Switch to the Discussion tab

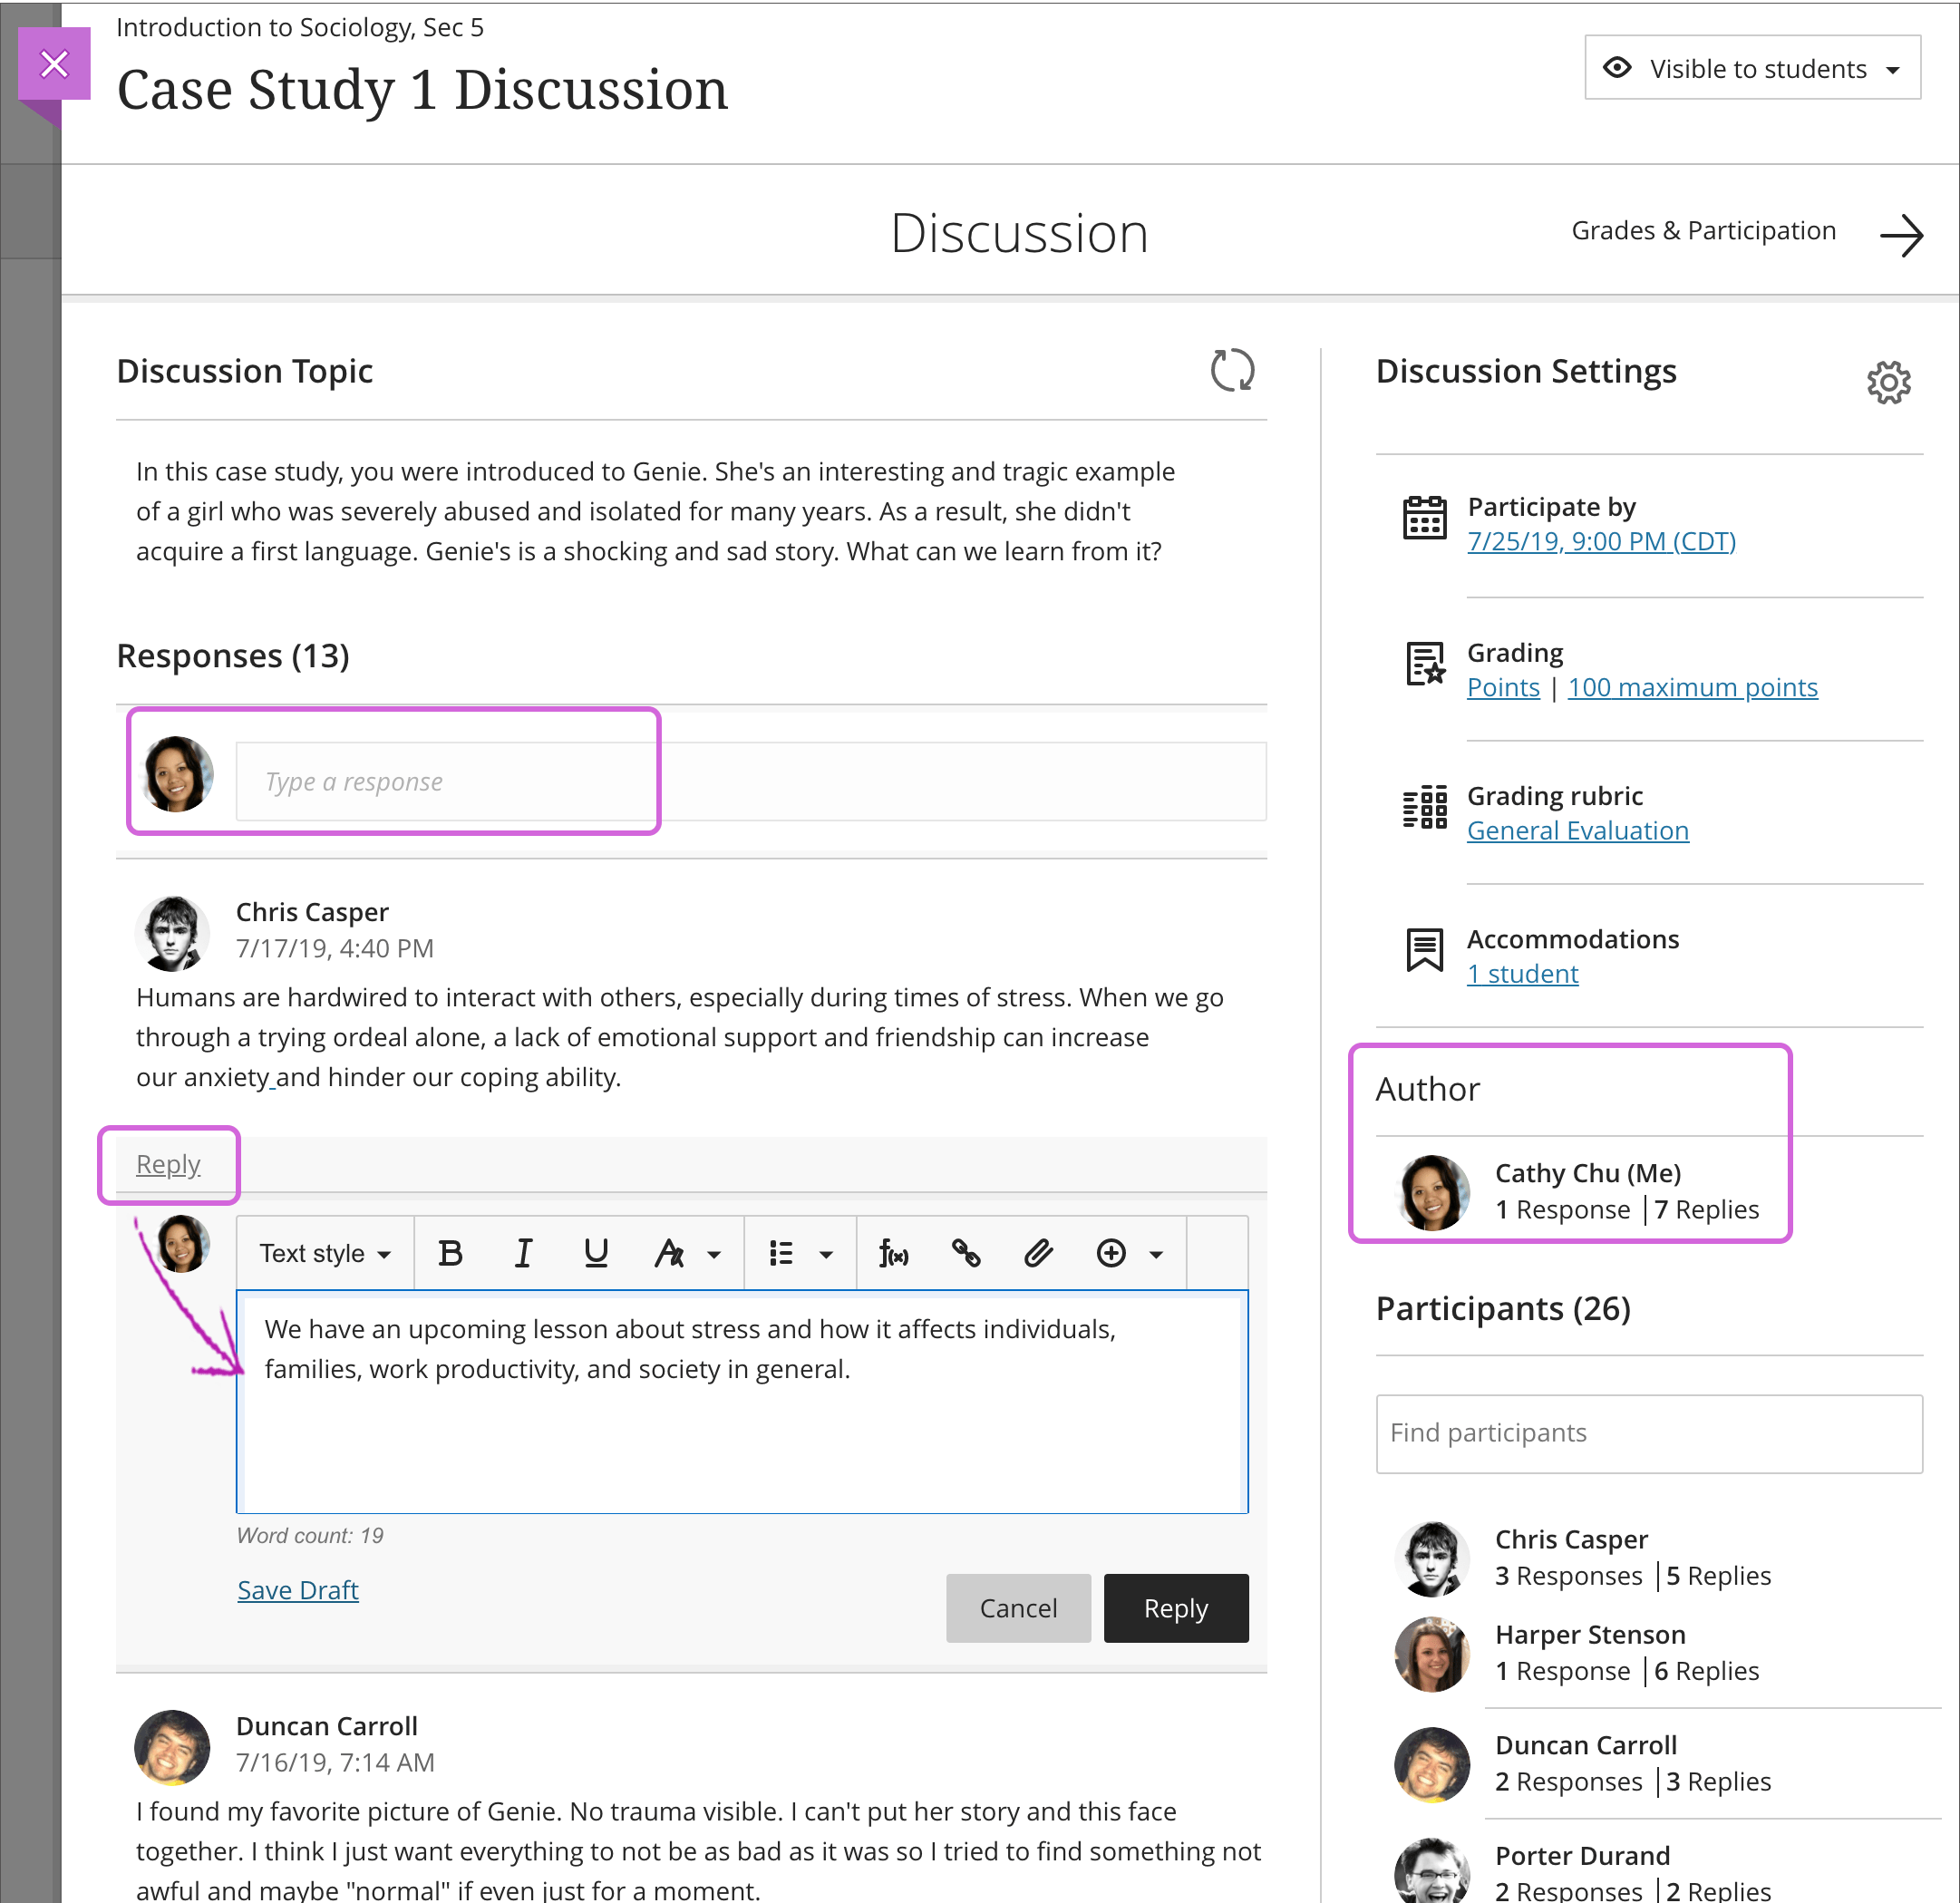pyautogui.click(x=1018, y=233)
